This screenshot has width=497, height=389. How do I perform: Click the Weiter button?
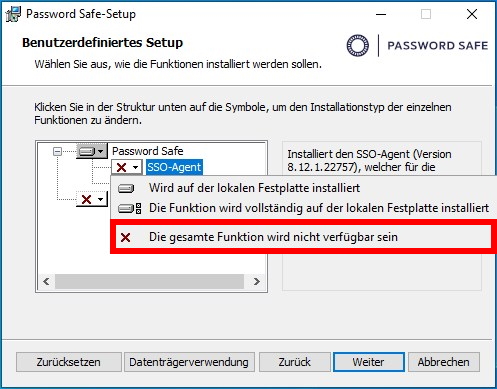(369, 362)
